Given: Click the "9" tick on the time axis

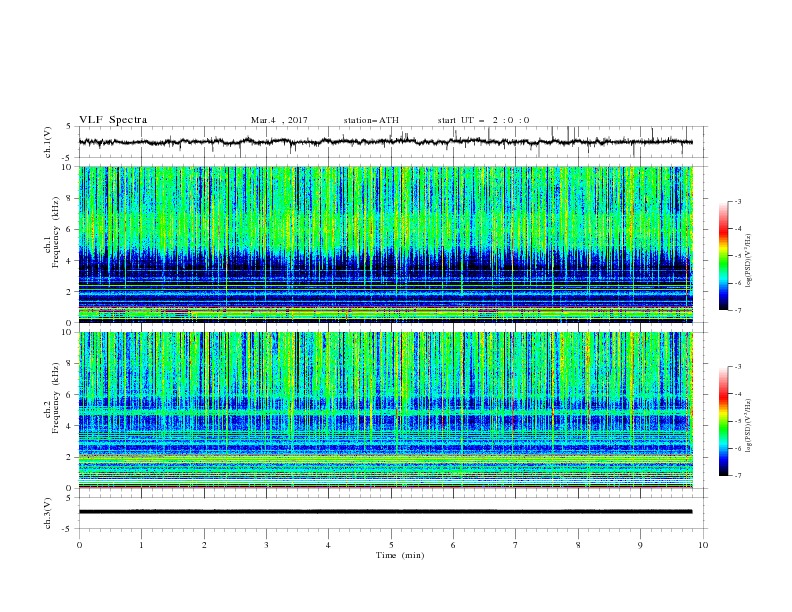Looking at the screenshot, I should pyautogui.click(x=640, y=545).
